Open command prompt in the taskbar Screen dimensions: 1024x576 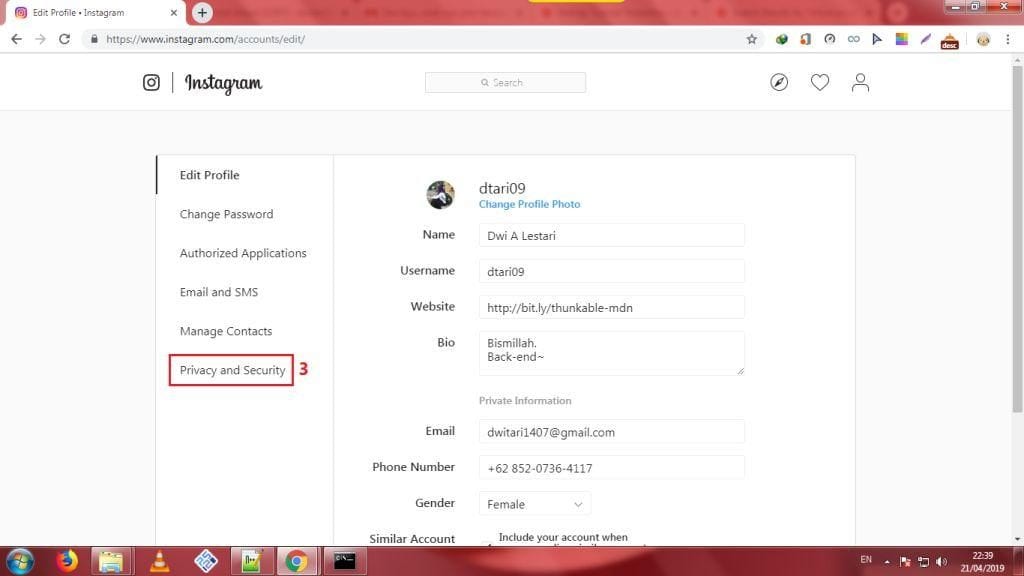pos(344,561)
